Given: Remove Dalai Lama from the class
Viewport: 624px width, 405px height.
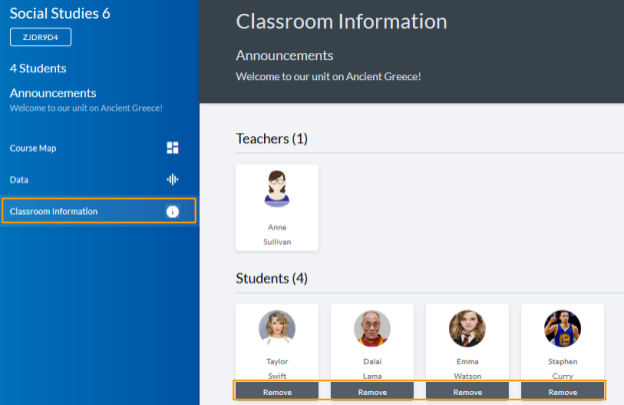Looking at the screenshot, I should (372, 392).
